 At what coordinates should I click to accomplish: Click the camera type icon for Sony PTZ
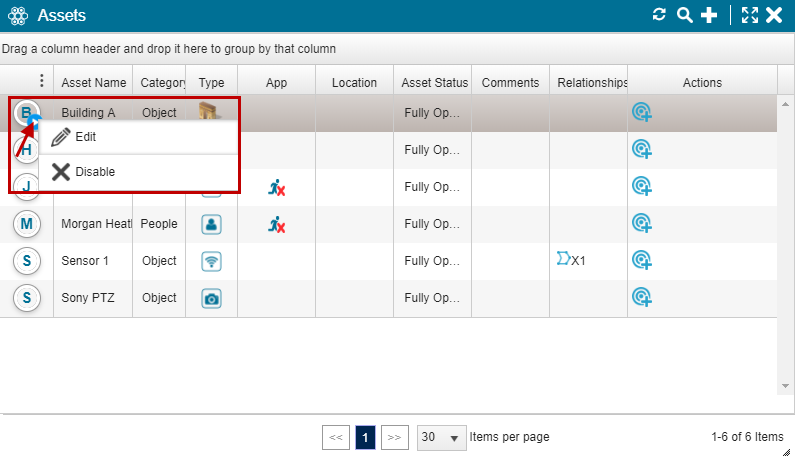click(211, 298)
